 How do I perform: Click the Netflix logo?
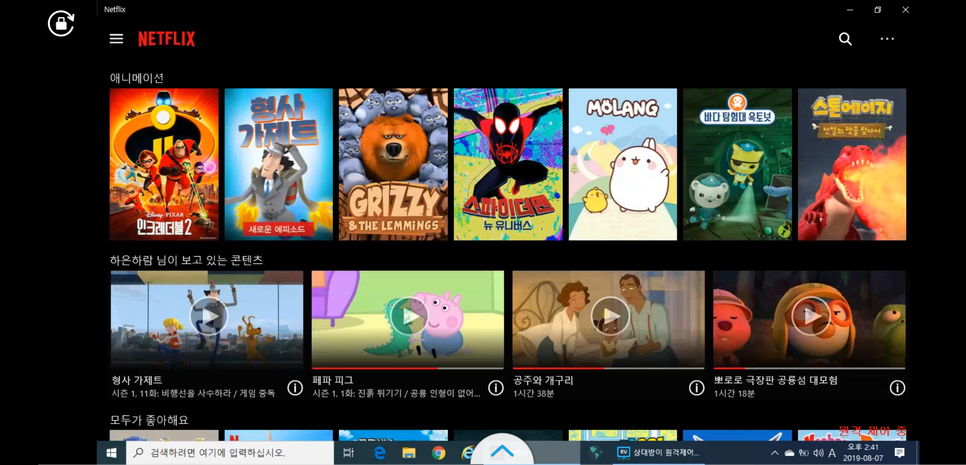pyautogui.click(x=166, y=39)
